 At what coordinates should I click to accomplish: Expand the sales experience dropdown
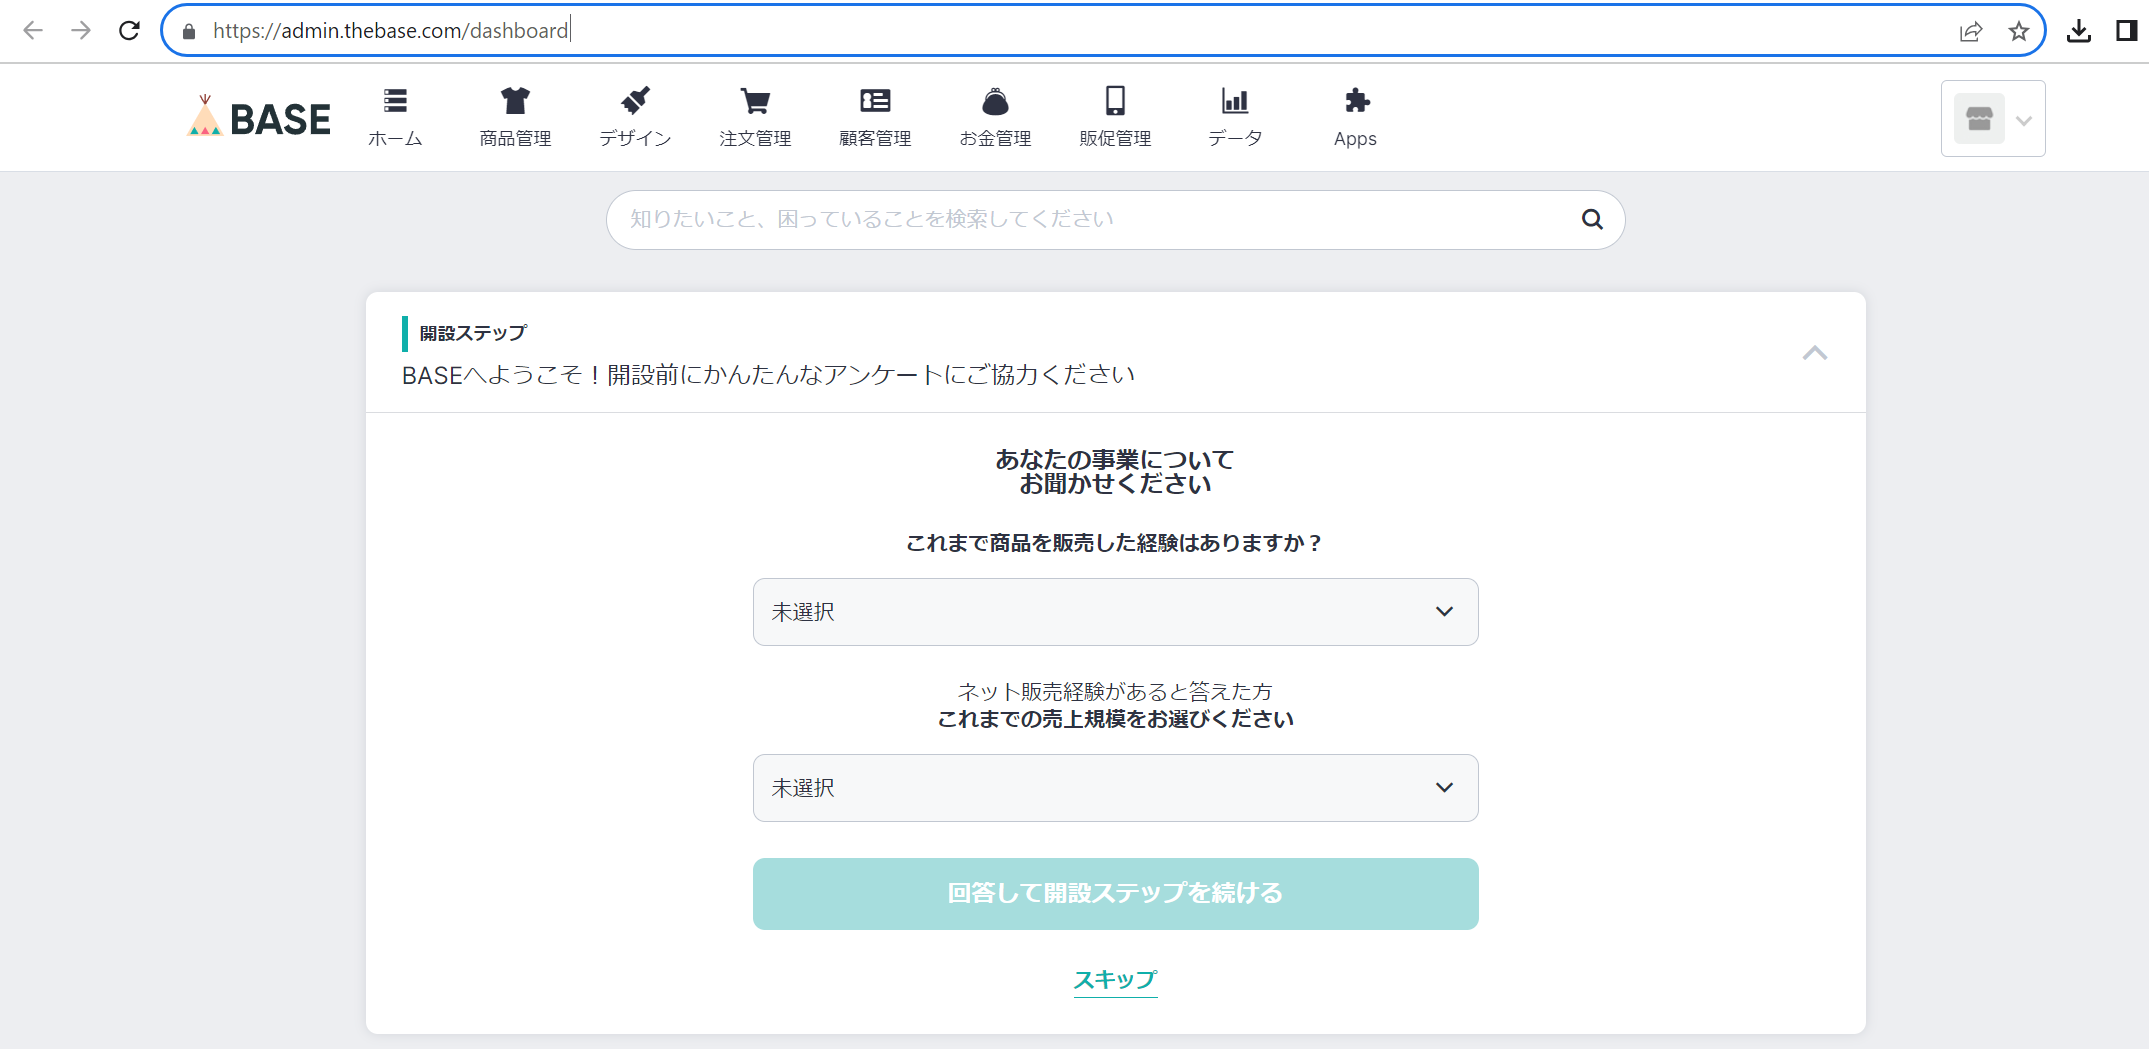(1115, 612)
